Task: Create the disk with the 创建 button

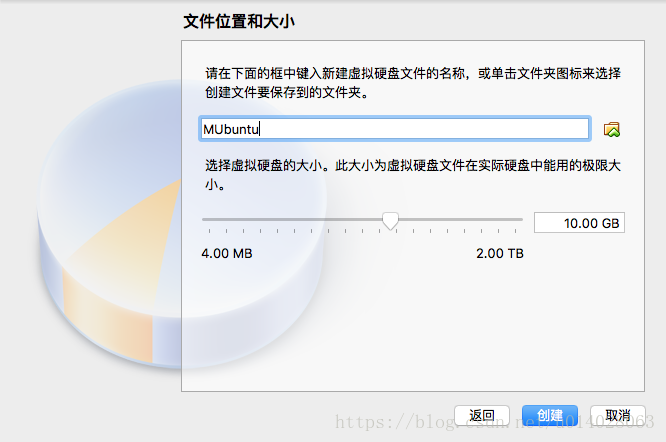Action: tap(550, 415)
